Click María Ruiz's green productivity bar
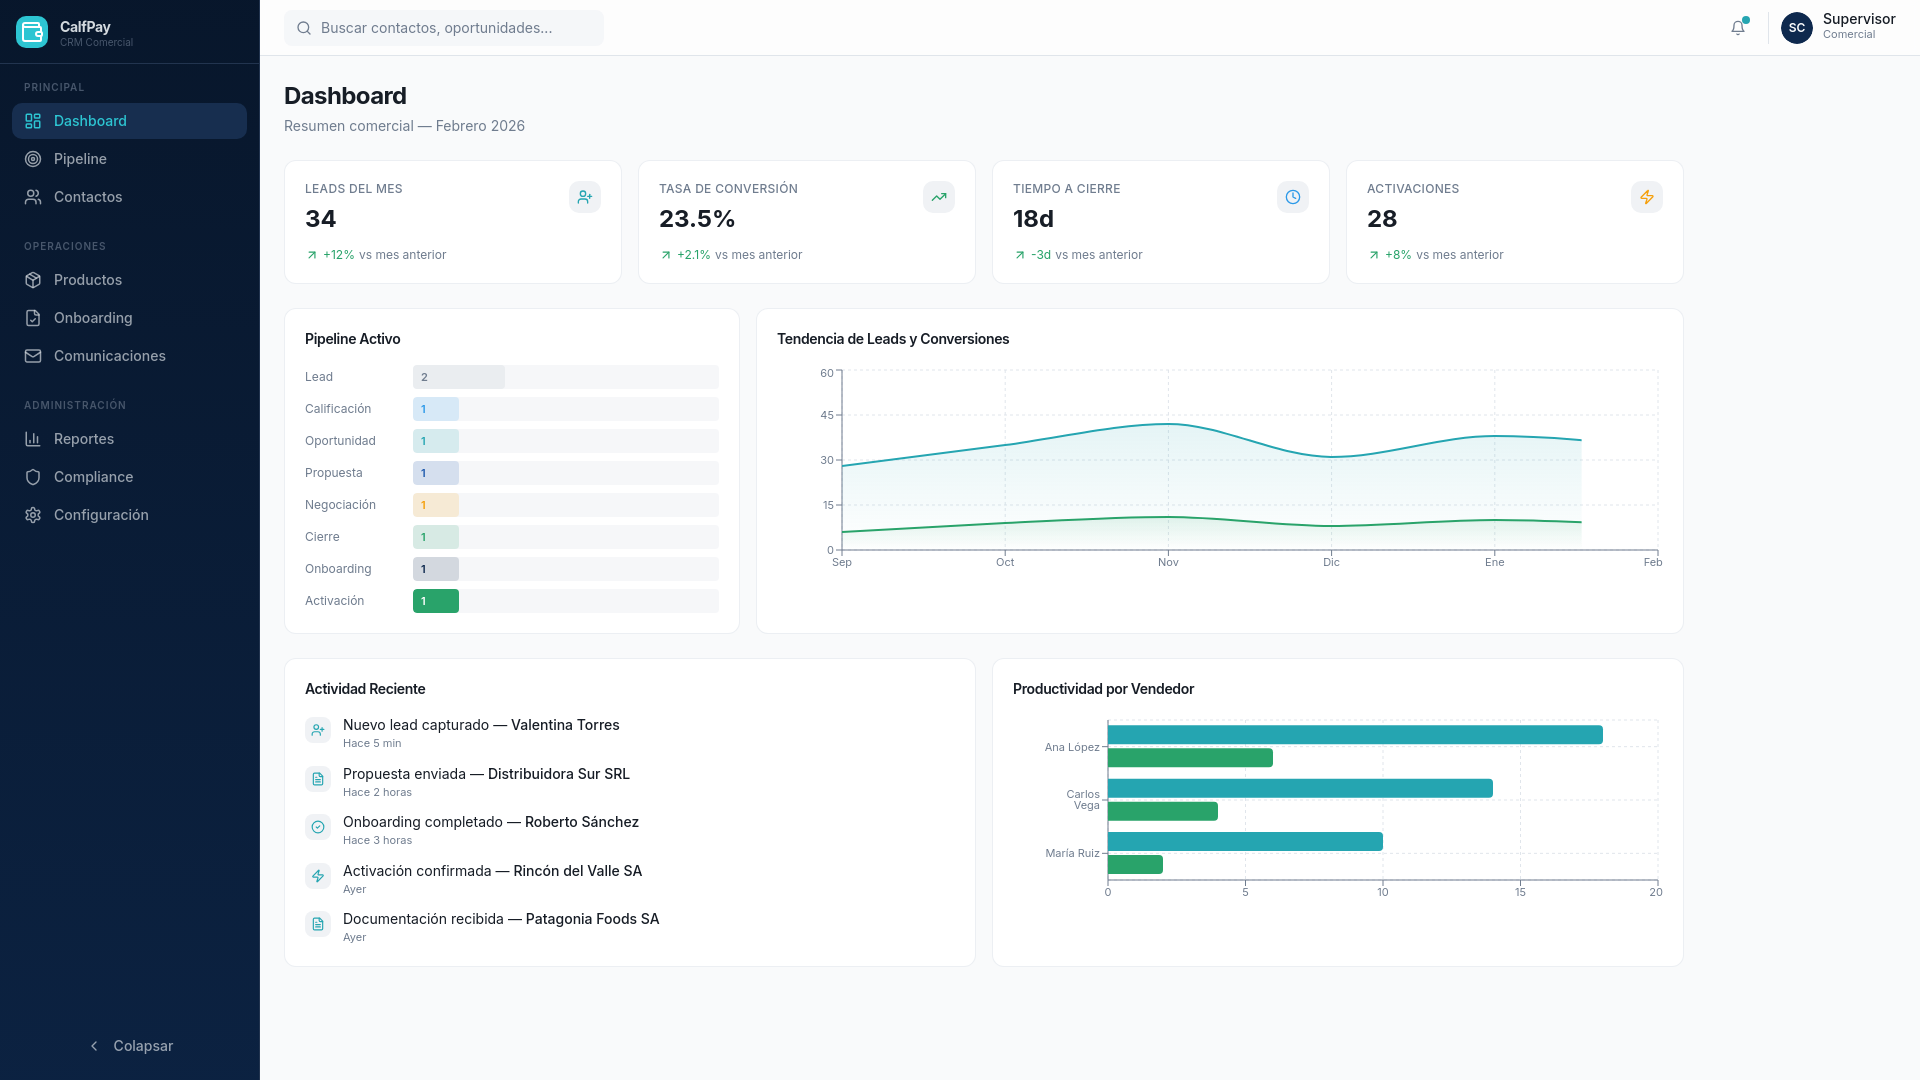The height and width of the screenshot is (1080, 1920). point(1135,864)
